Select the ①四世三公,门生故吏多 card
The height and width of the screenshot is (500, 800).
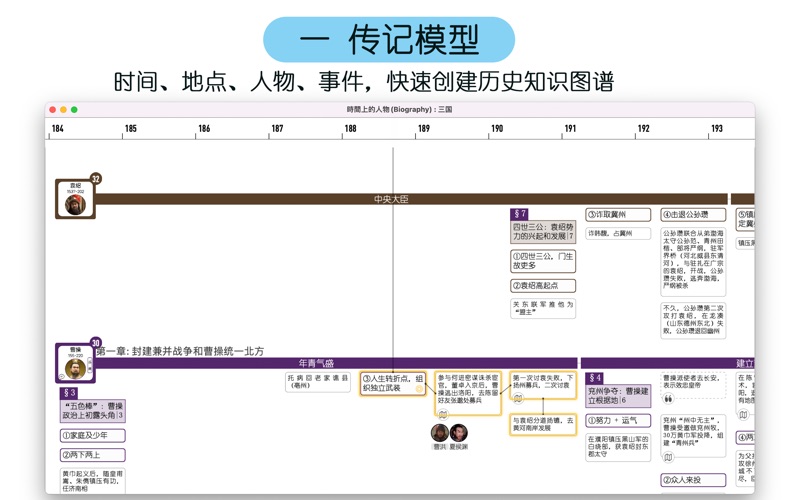pos(543,261)
